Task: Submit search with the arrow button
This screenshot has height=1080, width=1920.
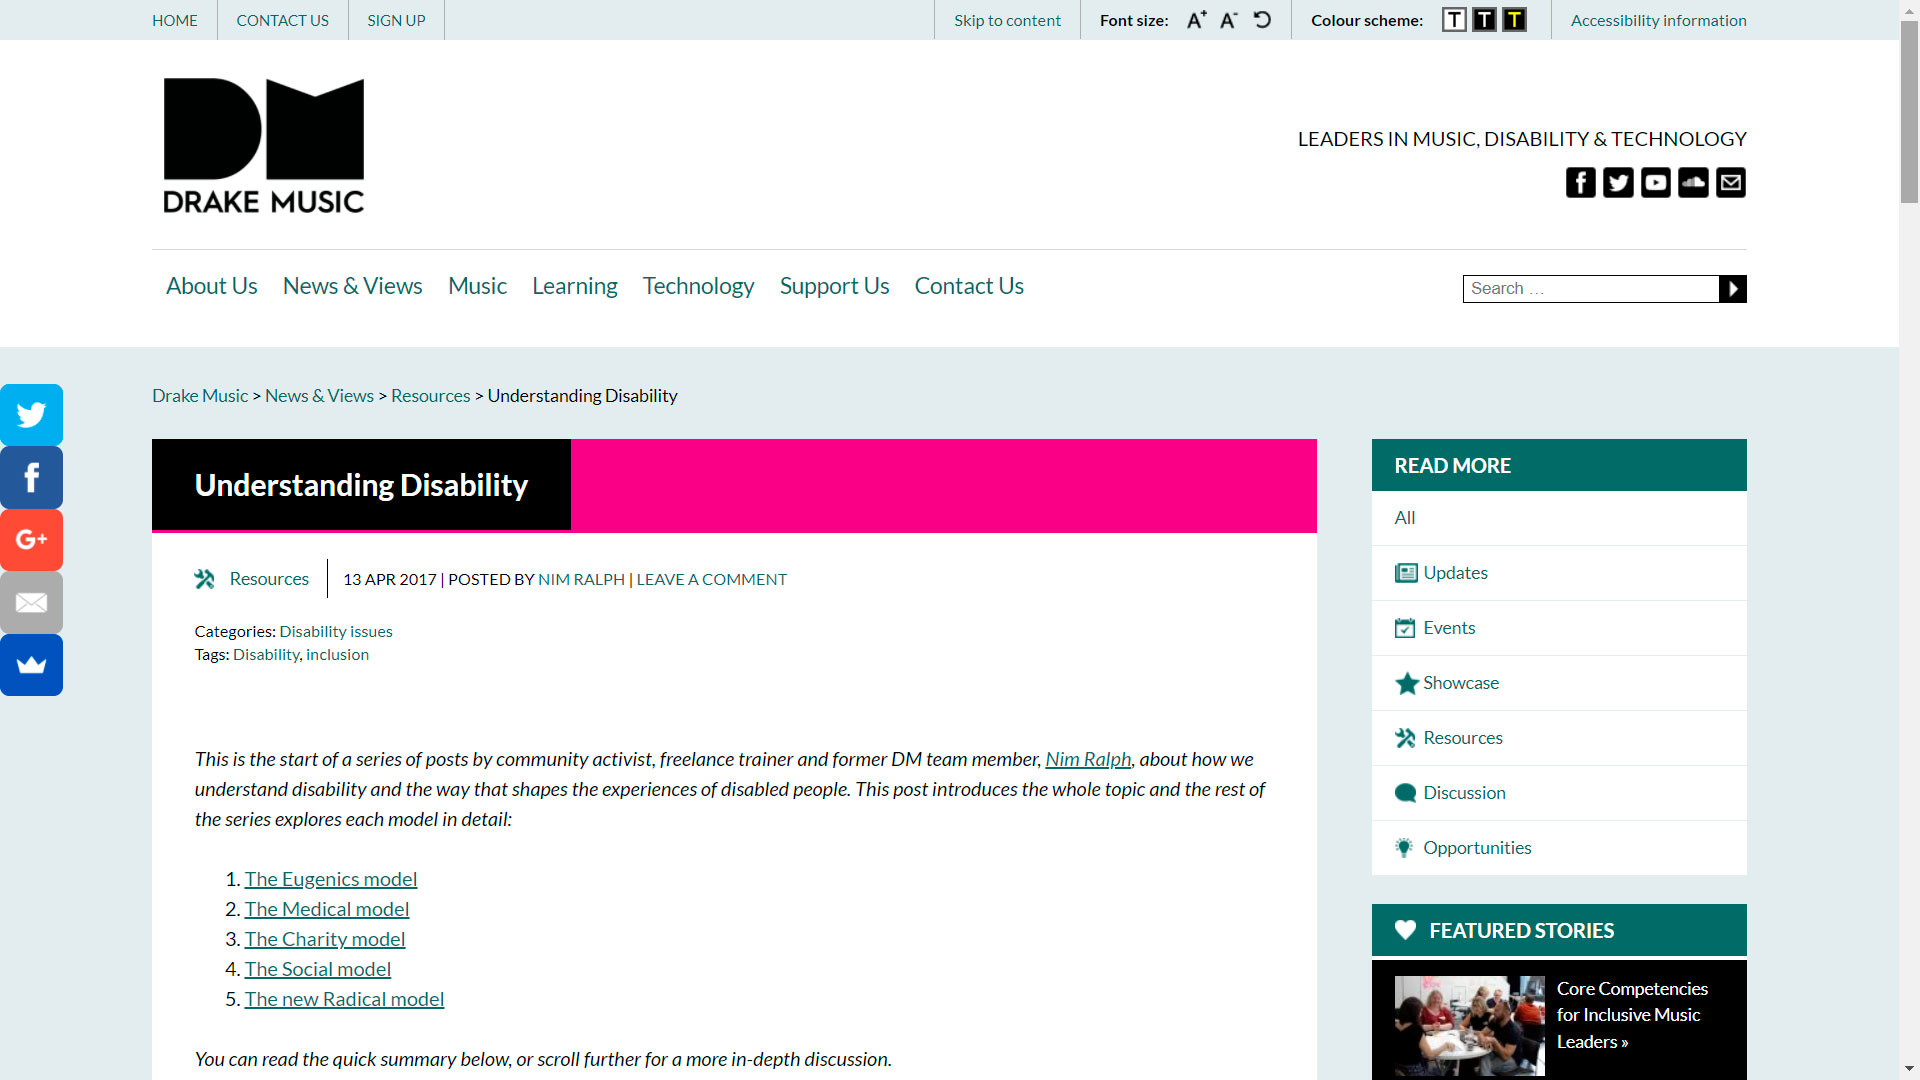Action: pyautogui.click(x=1733, y=289)
